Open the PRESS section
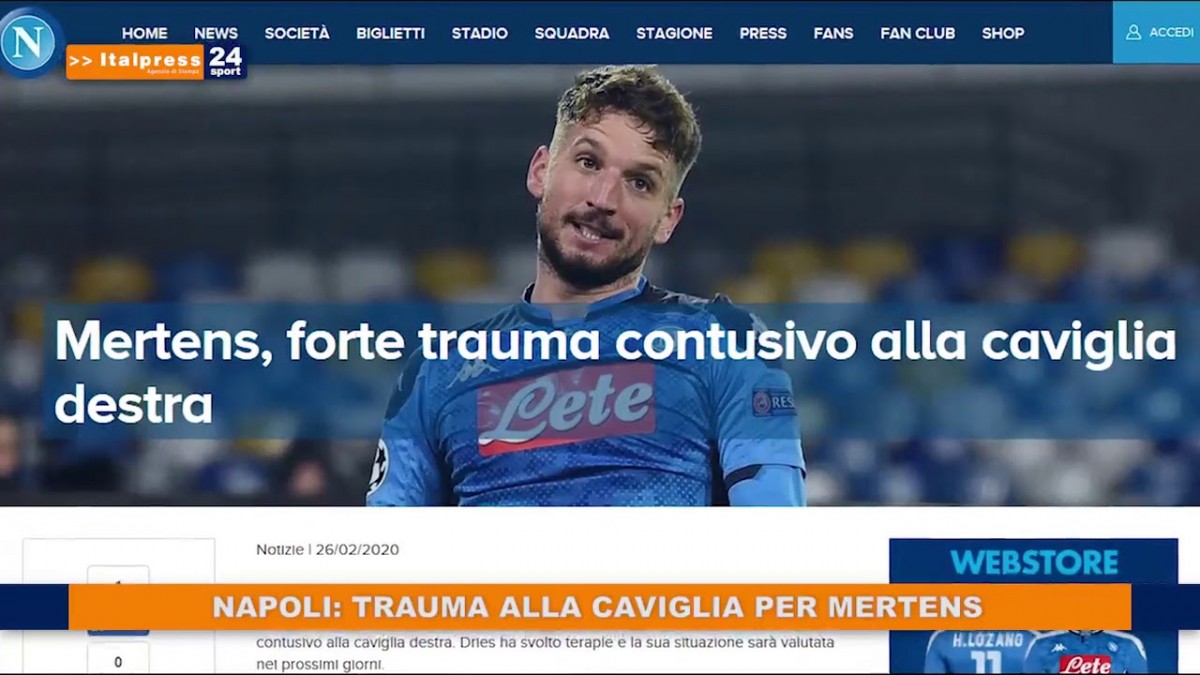The height and width of the screenshot is (675, 1200). (x=763, y=33)
